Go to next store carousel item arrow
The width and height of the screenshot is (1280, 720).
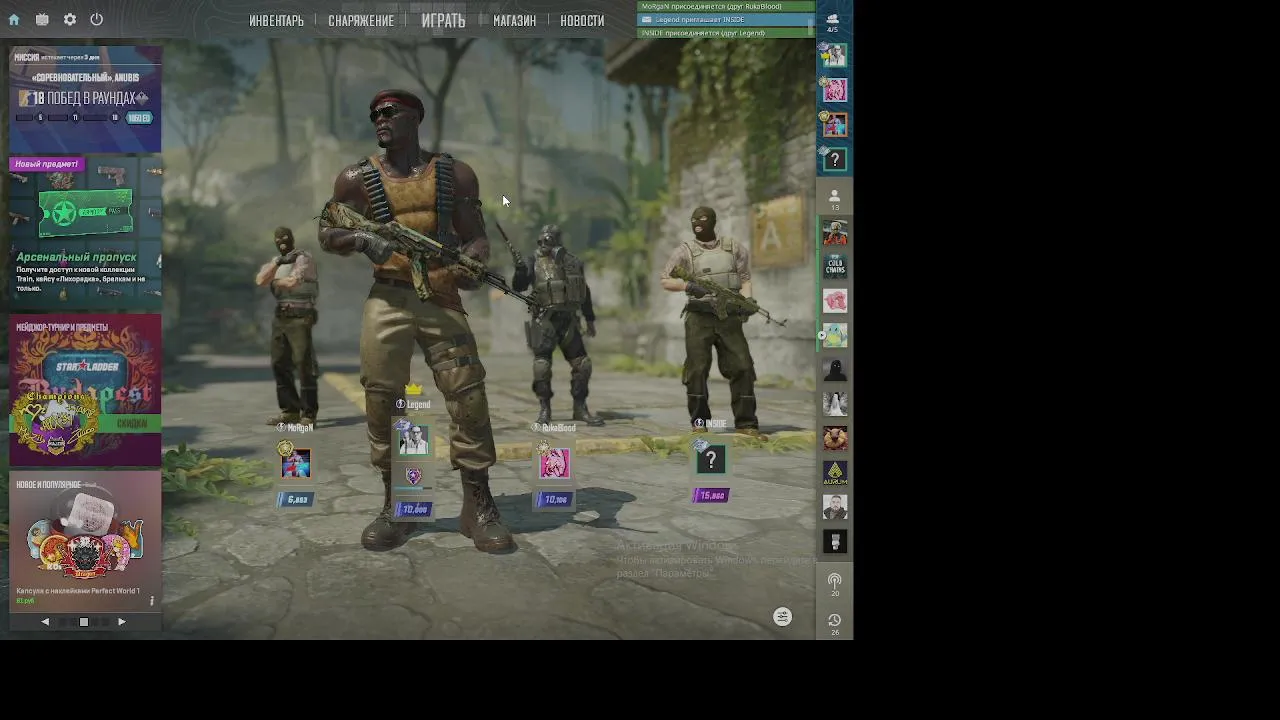(x=122, y=622)
